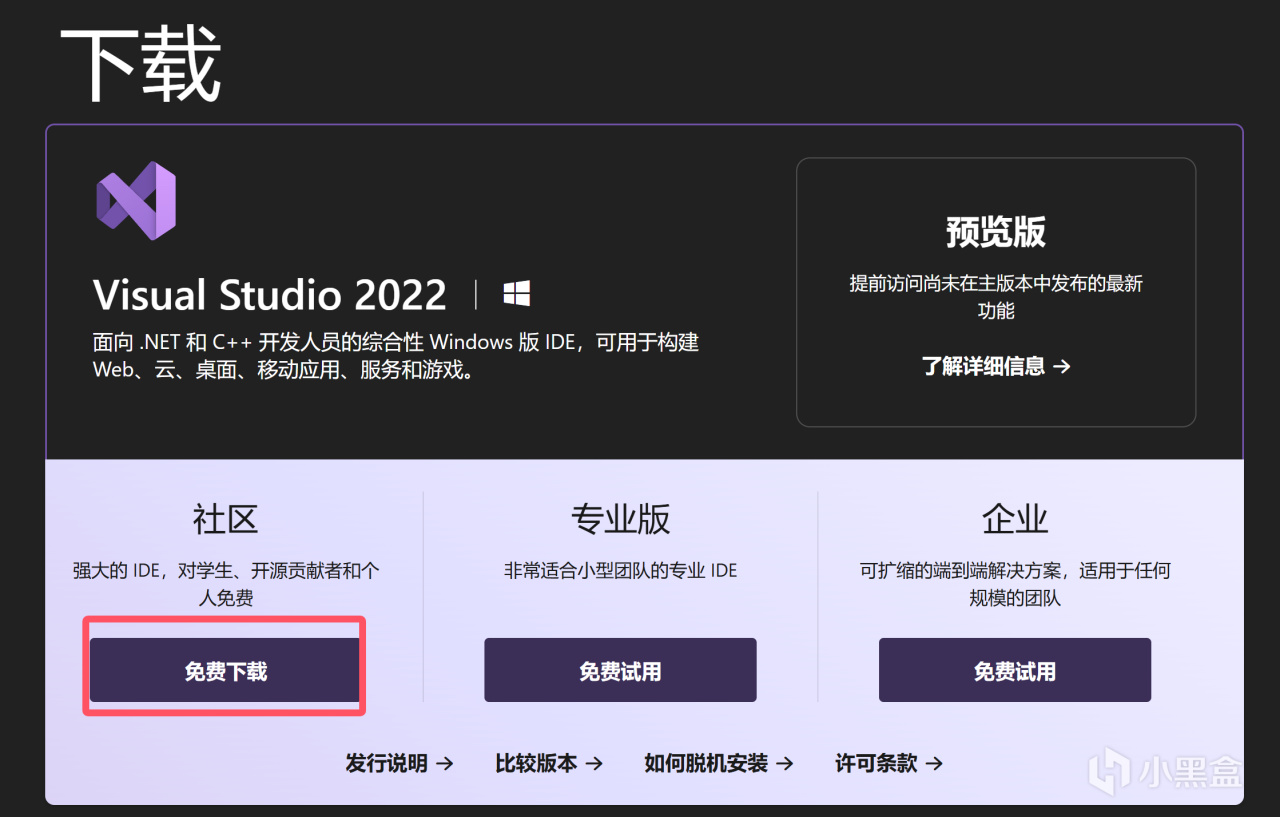The image size is (1280, 817).
Task: Click the description starting 面向 .NET 和 C++
Action: (x=396, y=356)
